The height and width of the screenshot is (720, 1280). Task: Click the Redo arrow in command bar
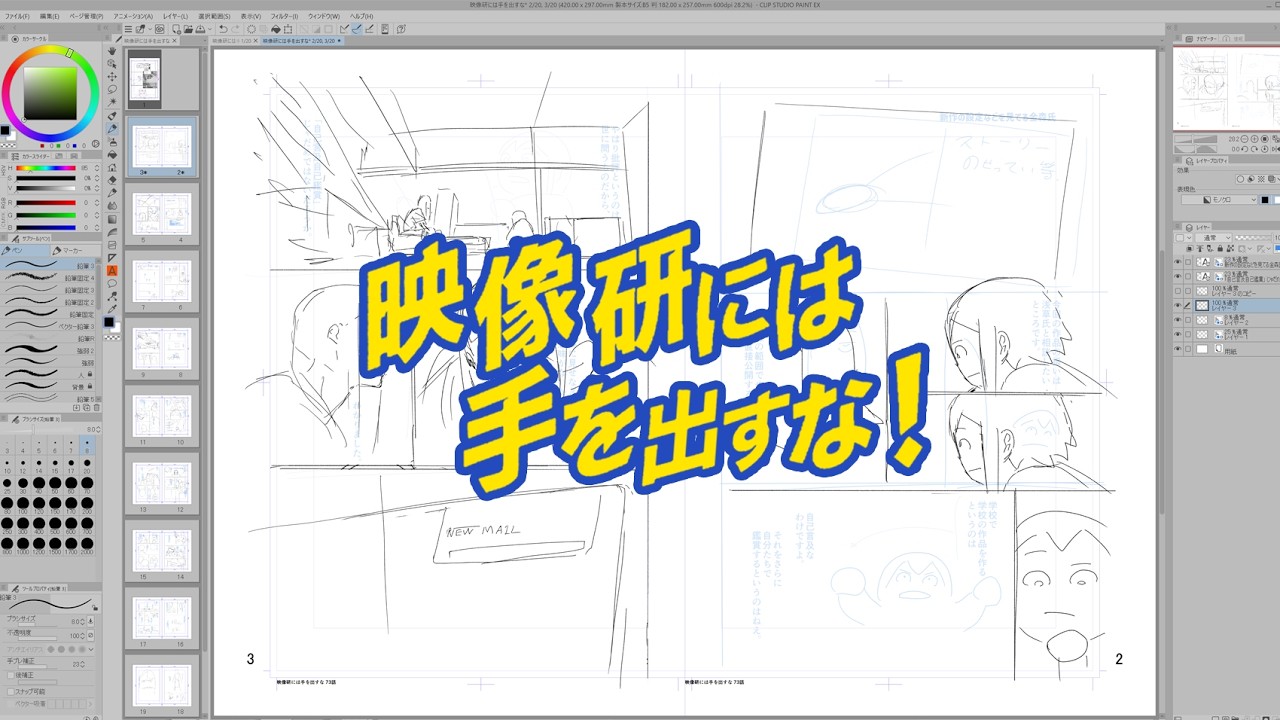[x=236, y=28]
